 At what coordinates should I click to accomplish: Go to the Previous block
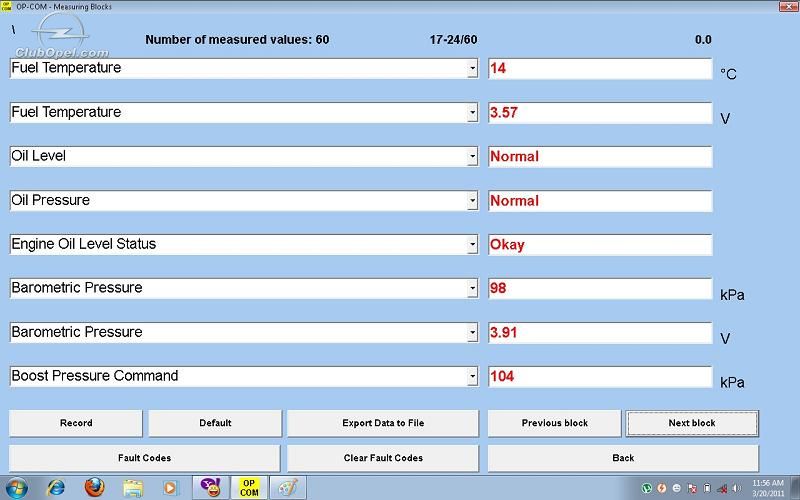click(555, 423)
